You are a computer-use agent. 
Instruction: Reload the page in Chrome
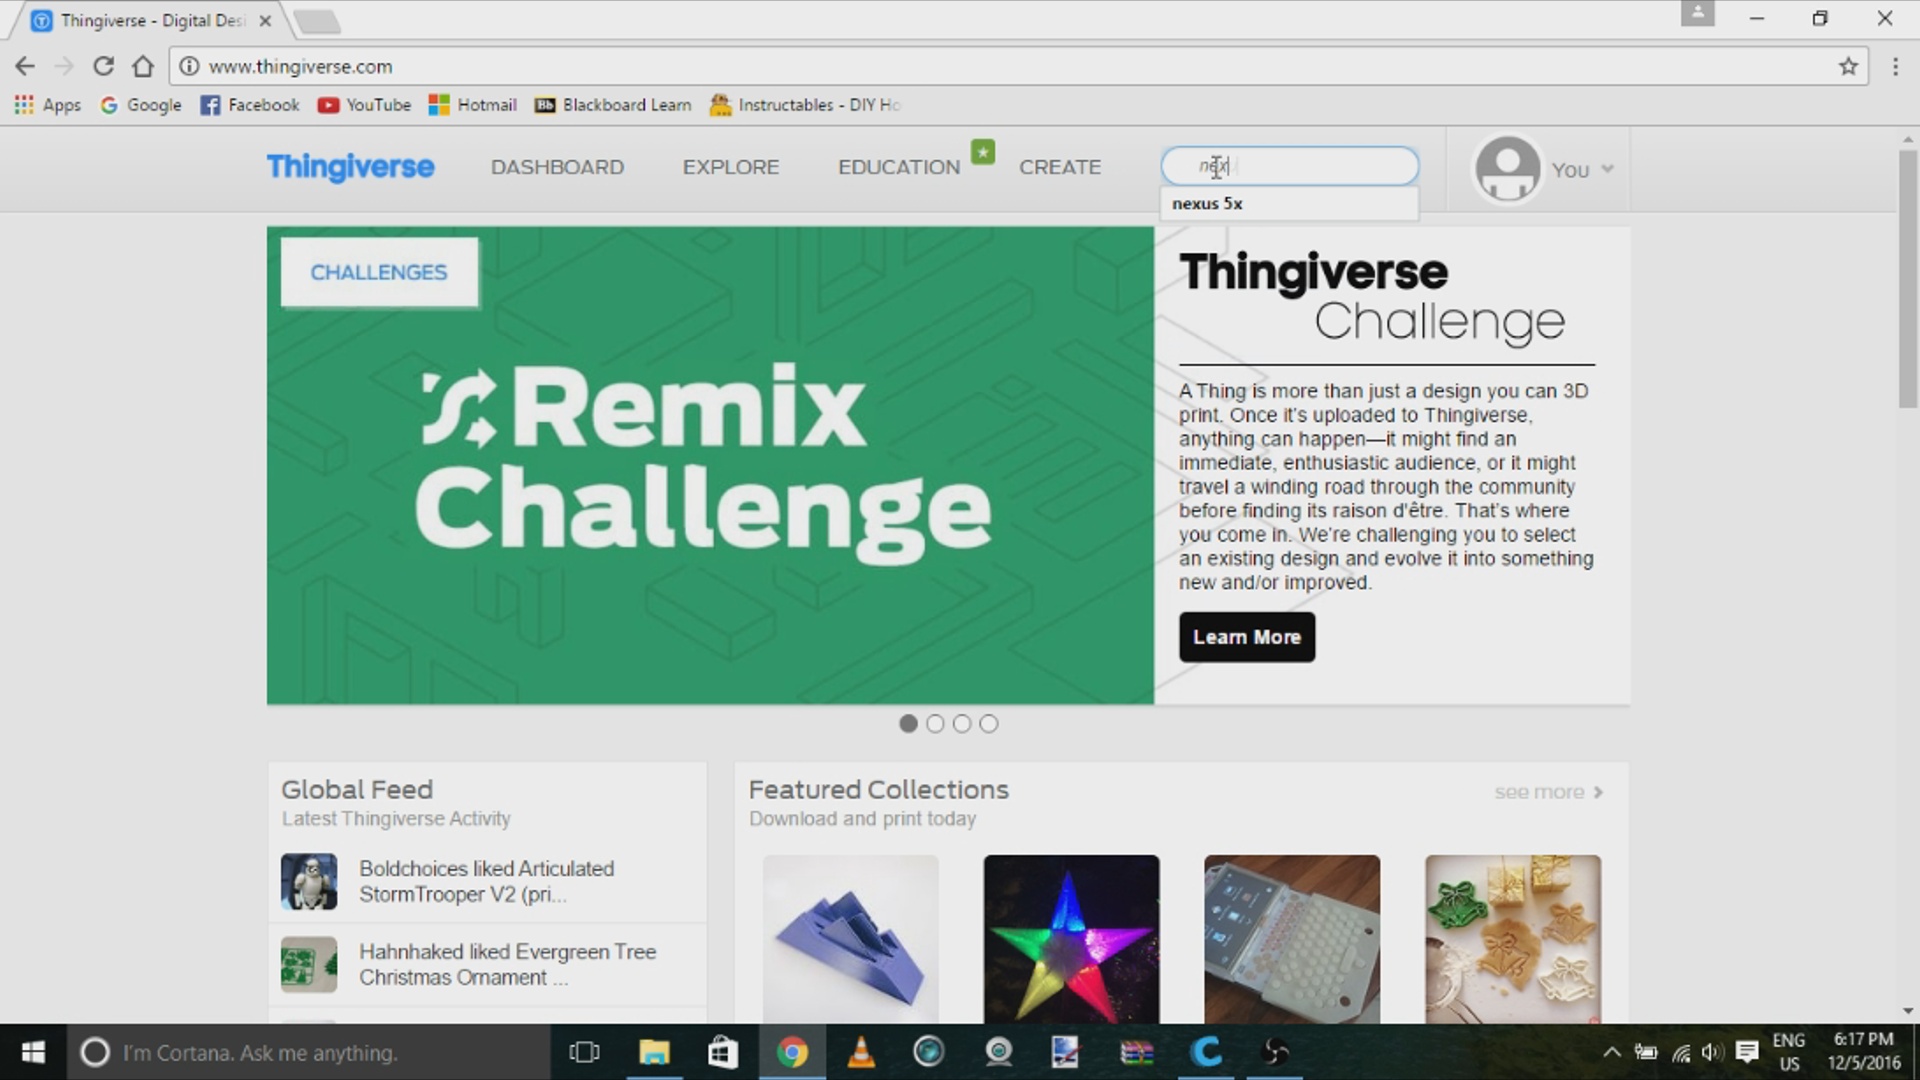click(x=103, y=67)
